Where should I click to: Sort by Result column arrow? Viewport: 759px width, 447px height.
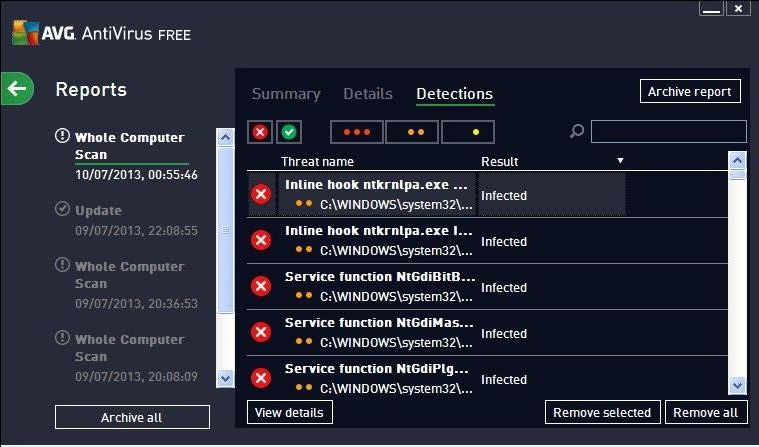pyautogui.click(x=620, y=160)
